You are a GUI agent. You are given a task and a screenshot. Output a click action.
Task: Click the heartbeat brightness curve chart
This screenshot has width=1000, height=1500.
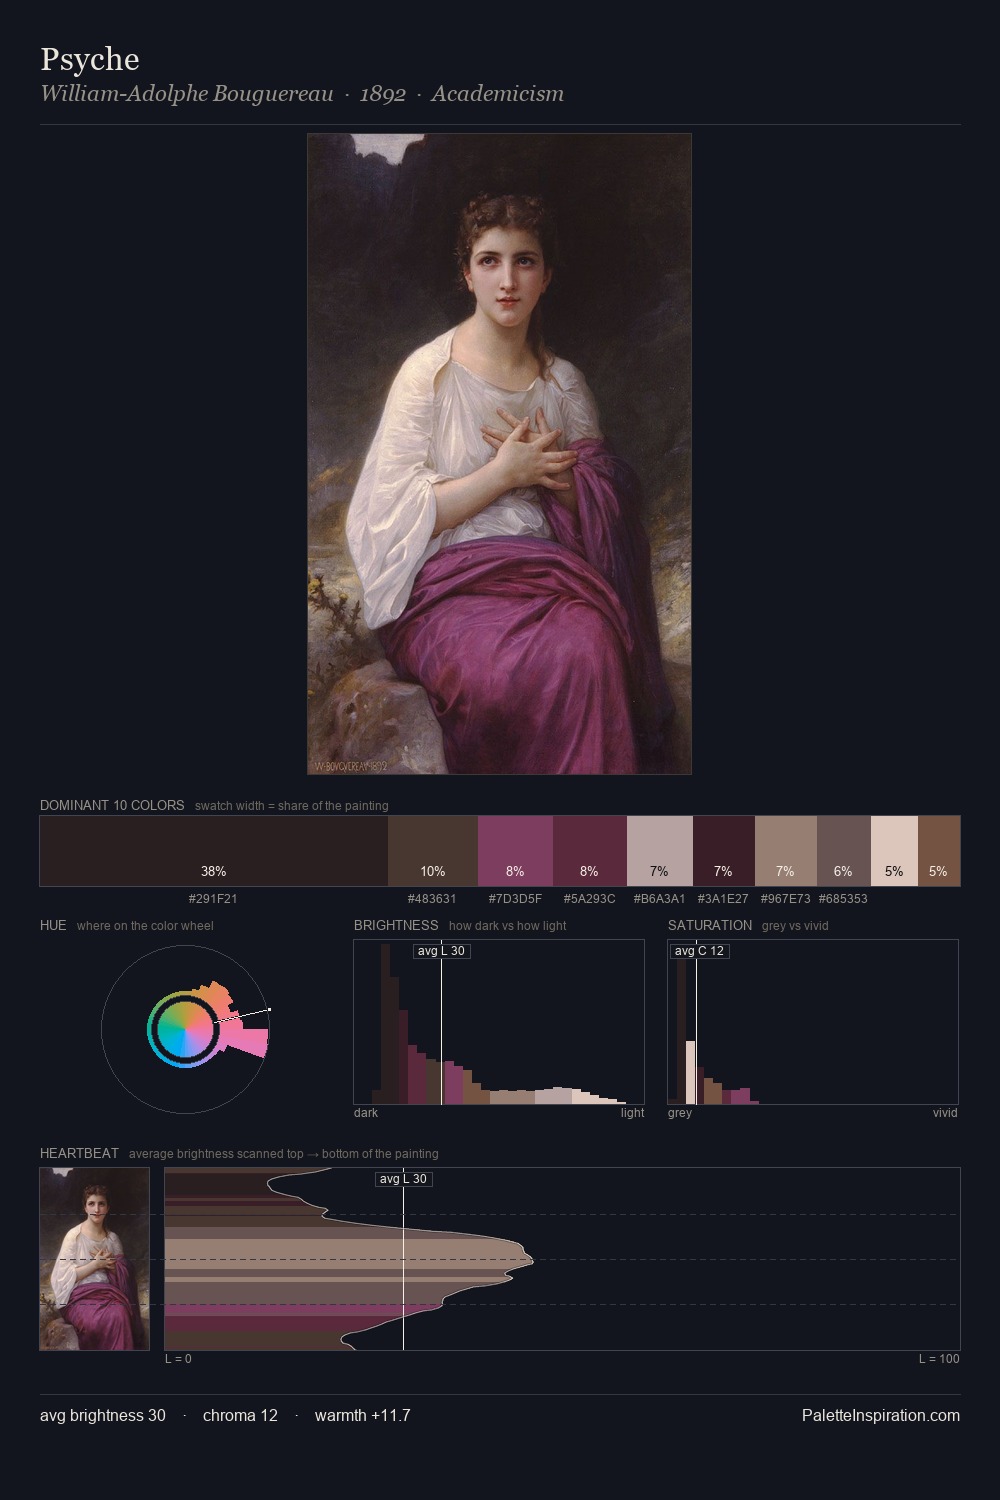tap(562, 1259)
